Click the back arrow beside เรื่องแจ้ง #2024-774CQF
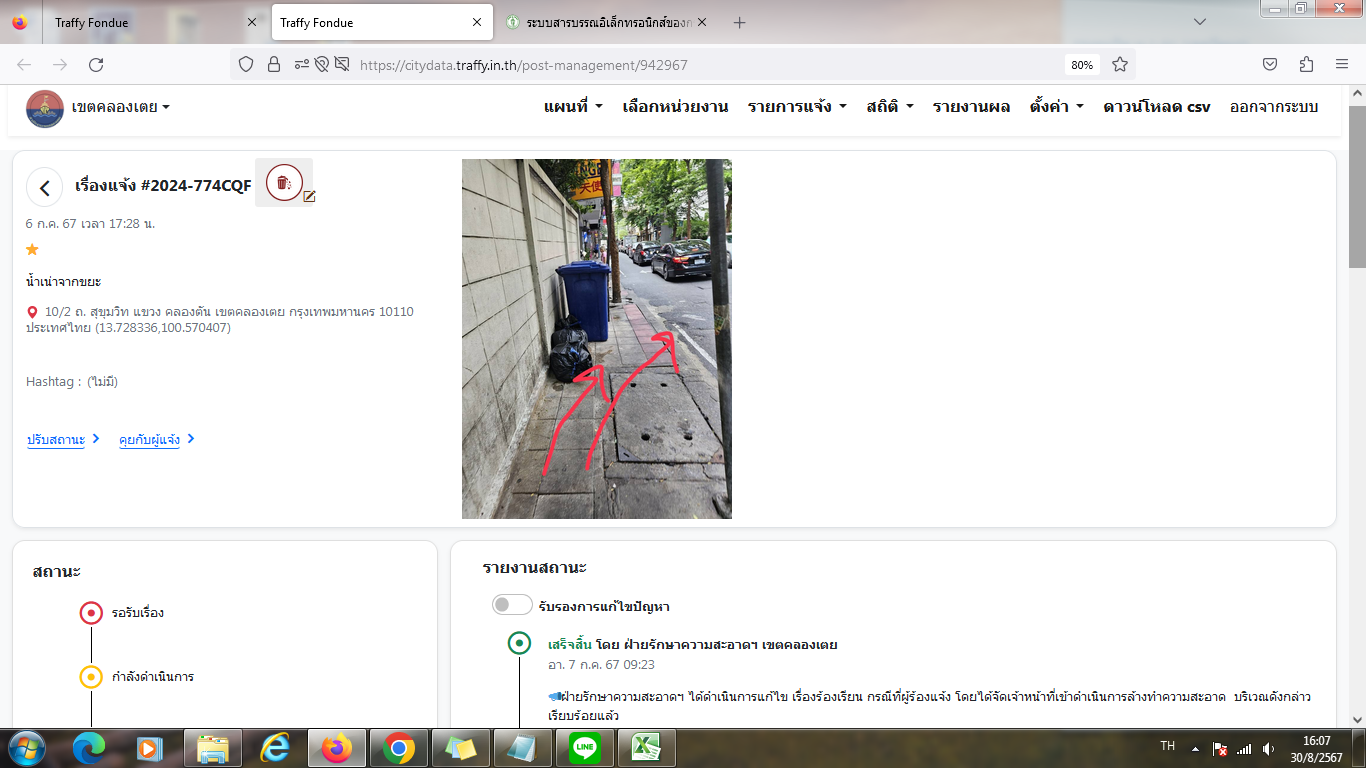The width and height of the screenshot is (1366, 768). click(44, 187)
